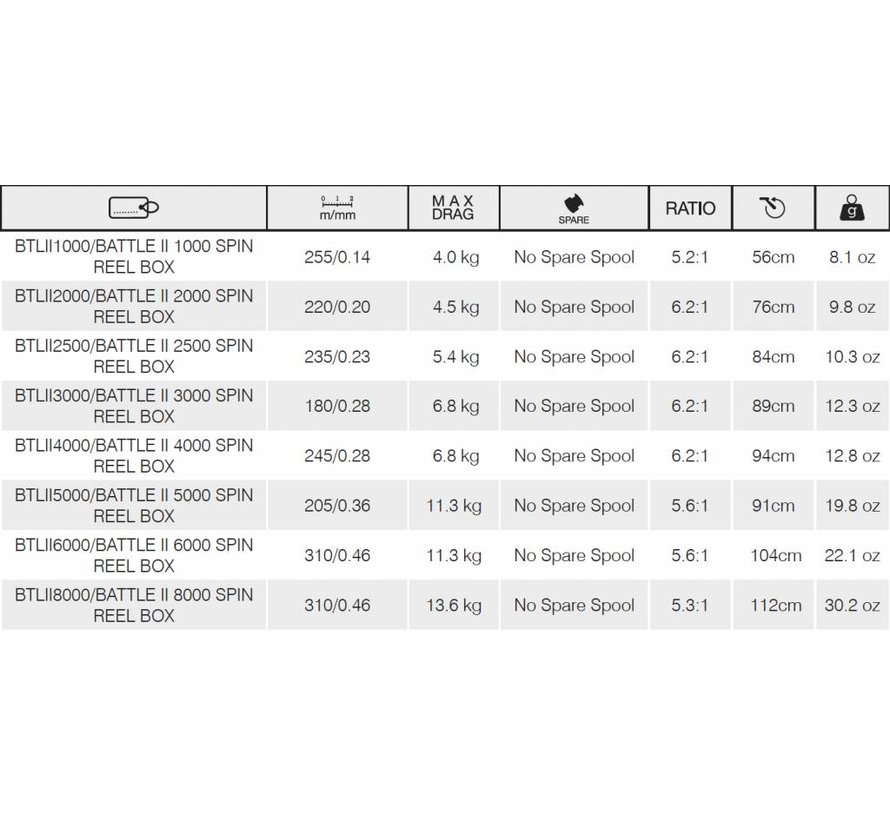Click the 112cm retrieve value

776,605
